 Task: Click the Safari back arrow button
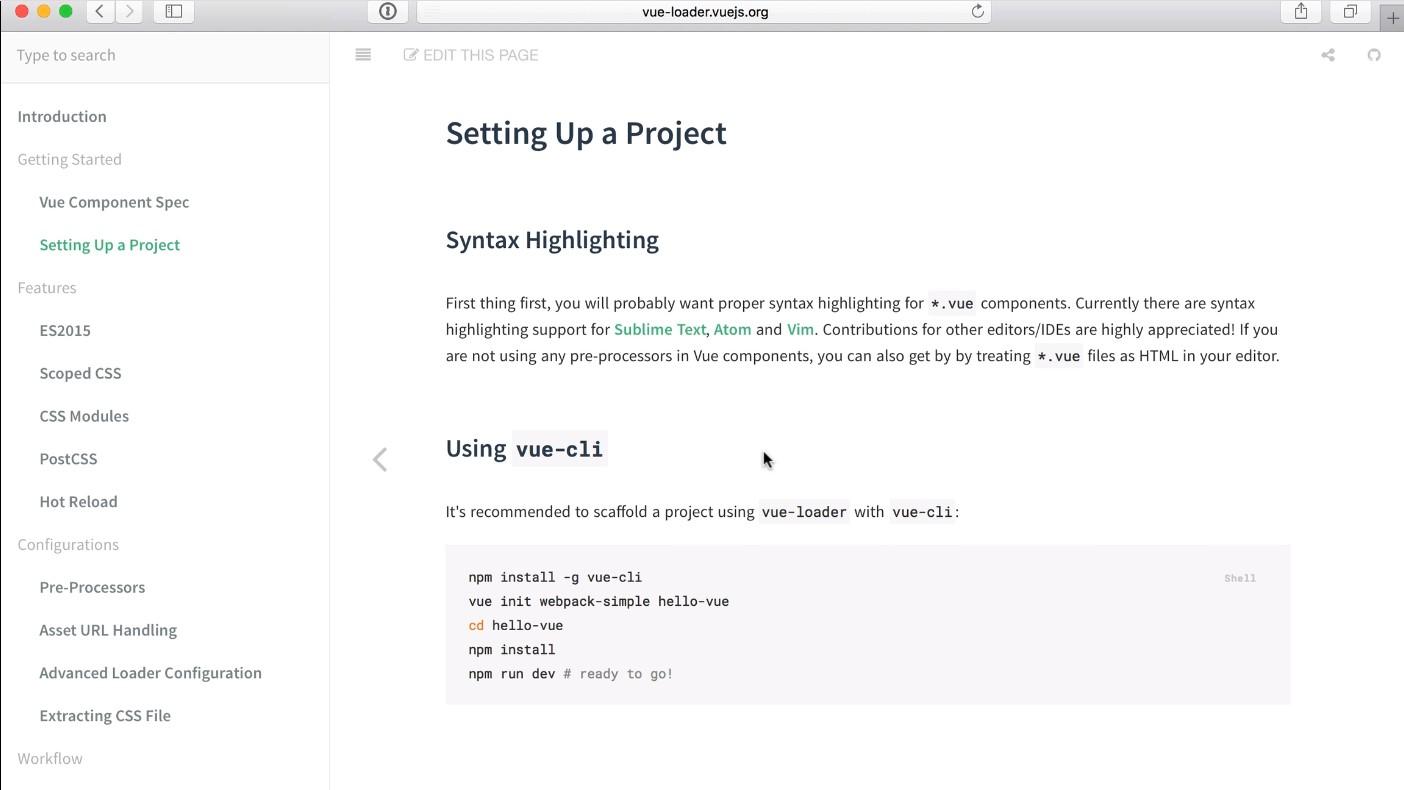tap(100, 12)
